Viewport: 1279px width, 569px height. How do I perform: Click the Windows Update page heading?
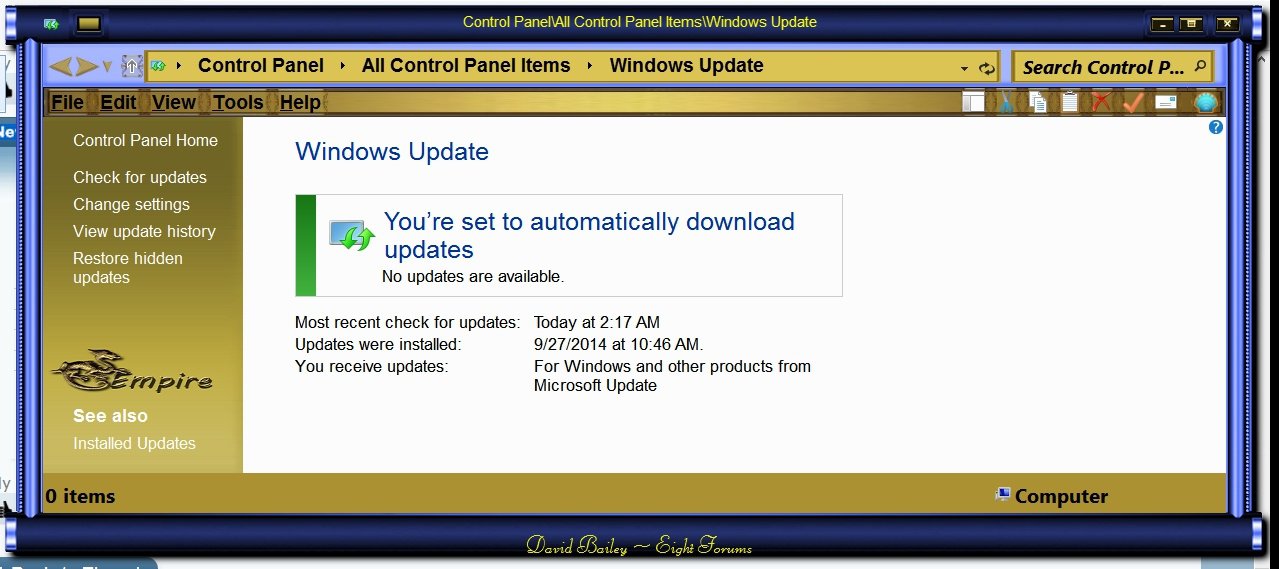pyautogui.click(x=392, y=152)
